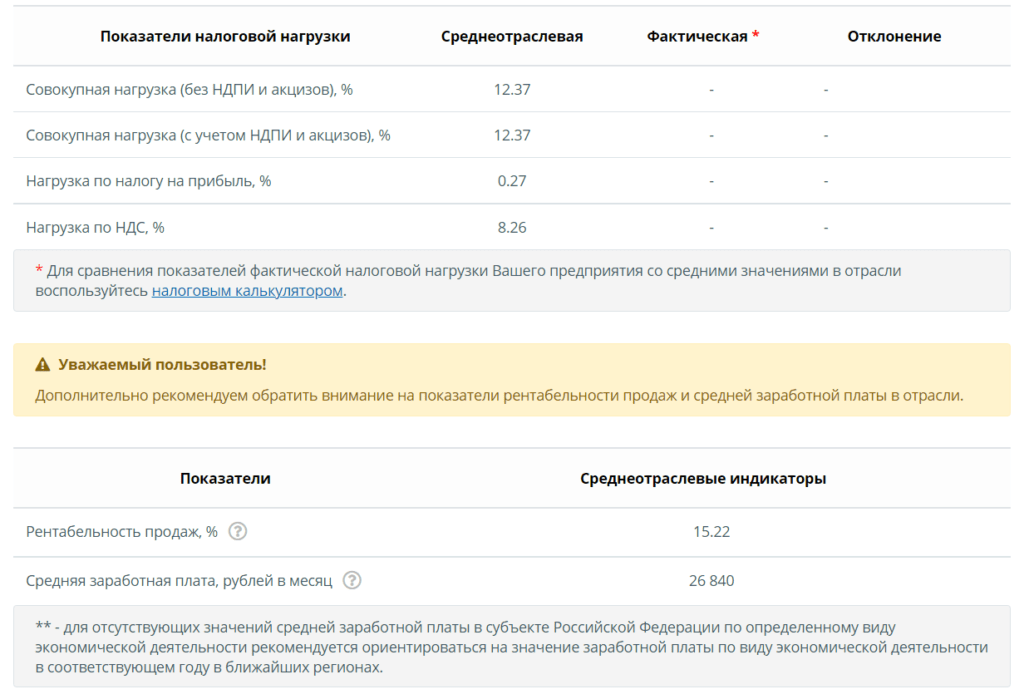Viewport: 1024px width, 694px height.
Task: Click the Среднеотраслевые индикаторы header
Action: pos(703,479)
